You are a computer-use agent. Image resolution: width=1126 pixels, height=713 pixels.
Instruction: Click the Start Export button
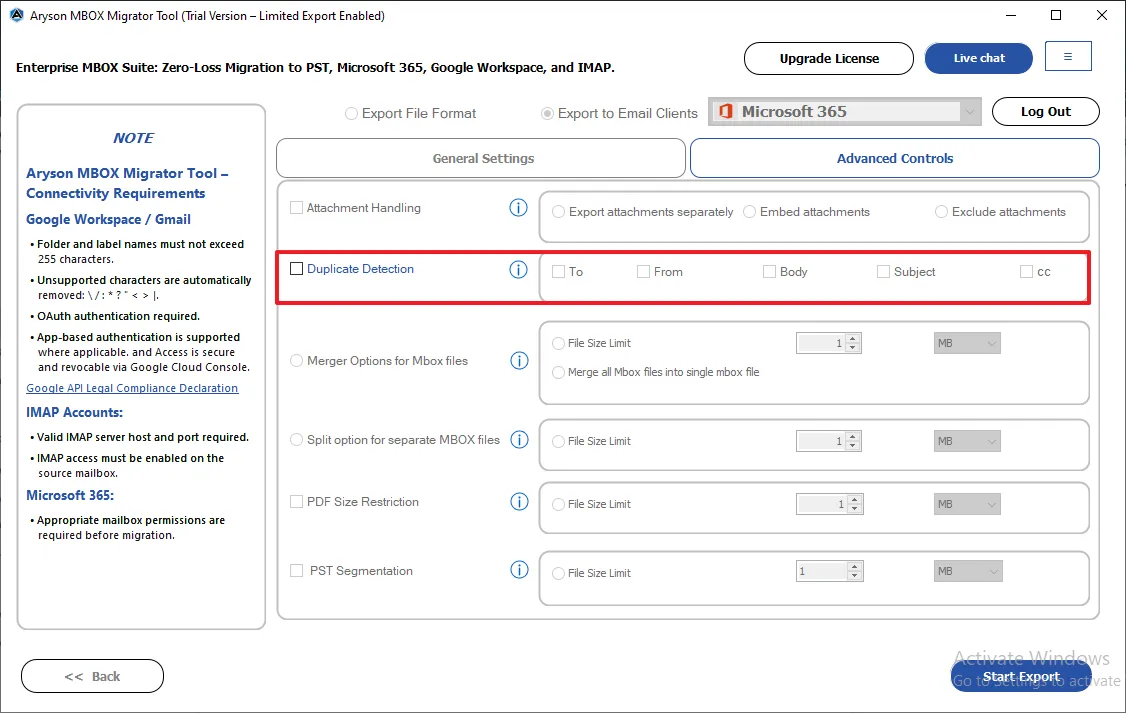pyautogui.click(x=1021, y=676)
